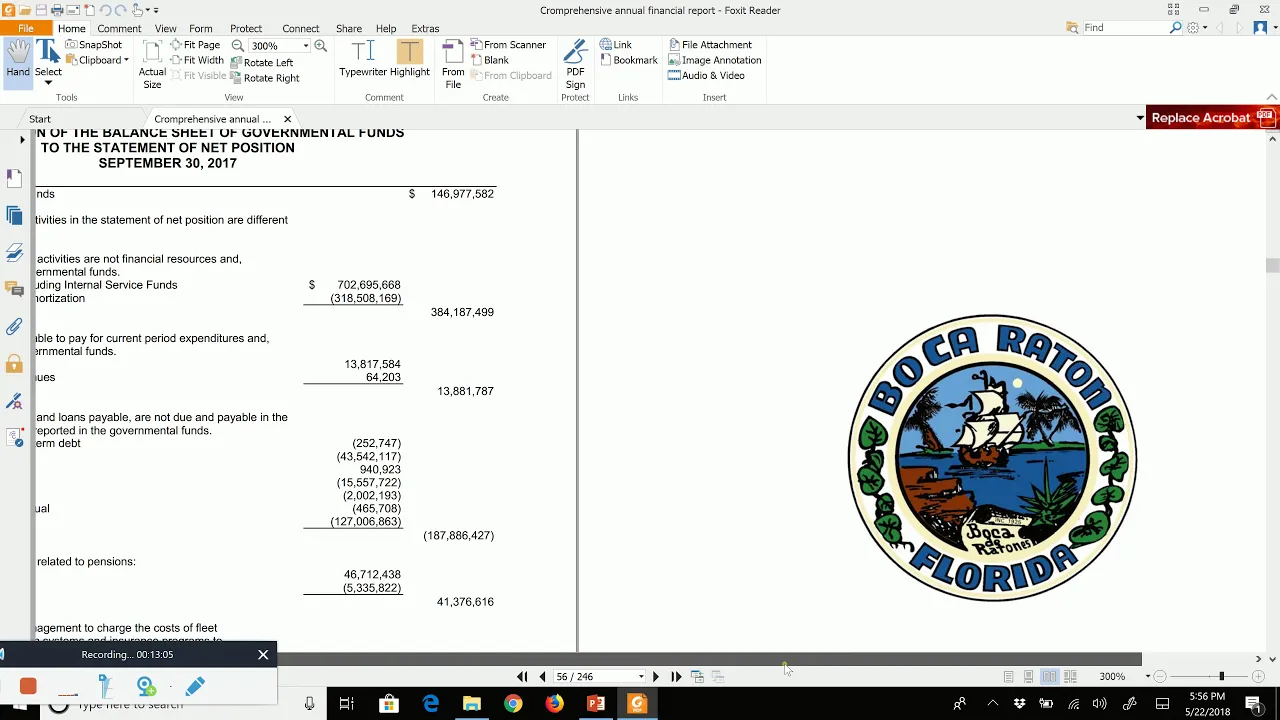Choose Fit Width view
This screenshot has width=1280, height=720.
coord(196,60)
